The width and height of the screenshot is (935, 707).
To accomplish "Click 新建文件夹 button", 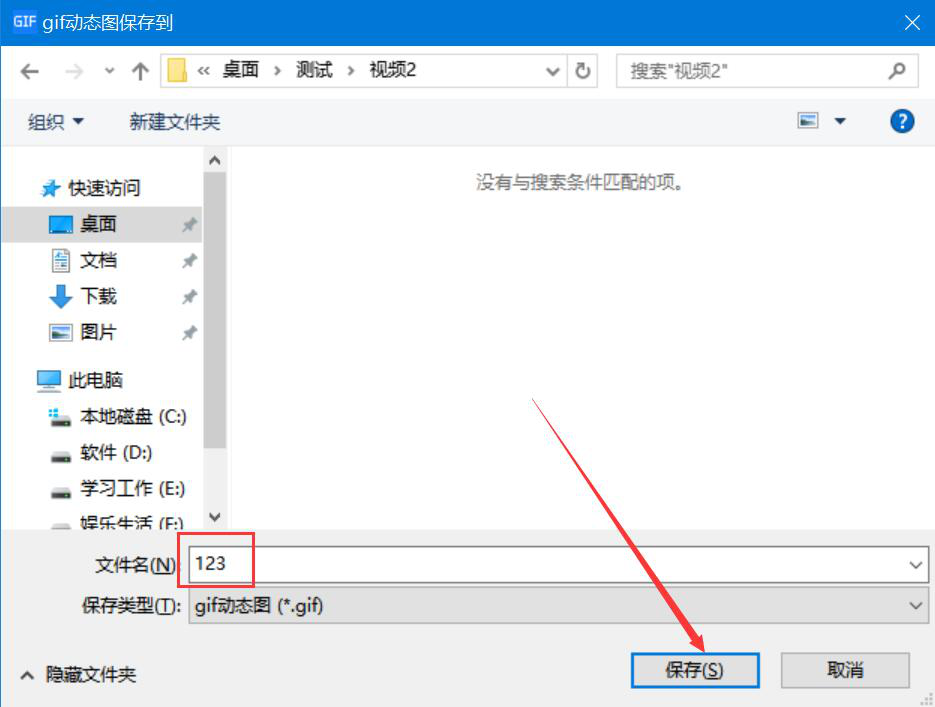I will click(x=175, y=122).
